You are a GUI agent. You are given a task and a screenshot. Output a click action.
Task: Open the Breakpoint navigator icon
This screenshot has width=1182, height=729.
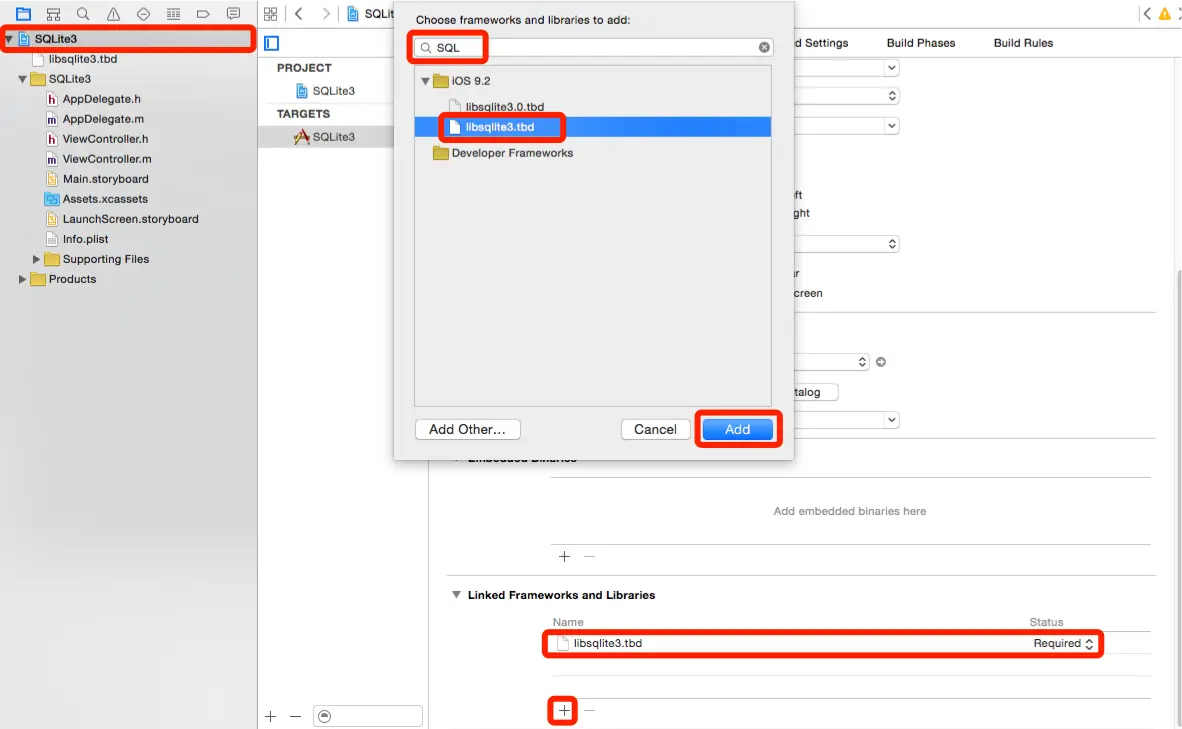point(203,14)
